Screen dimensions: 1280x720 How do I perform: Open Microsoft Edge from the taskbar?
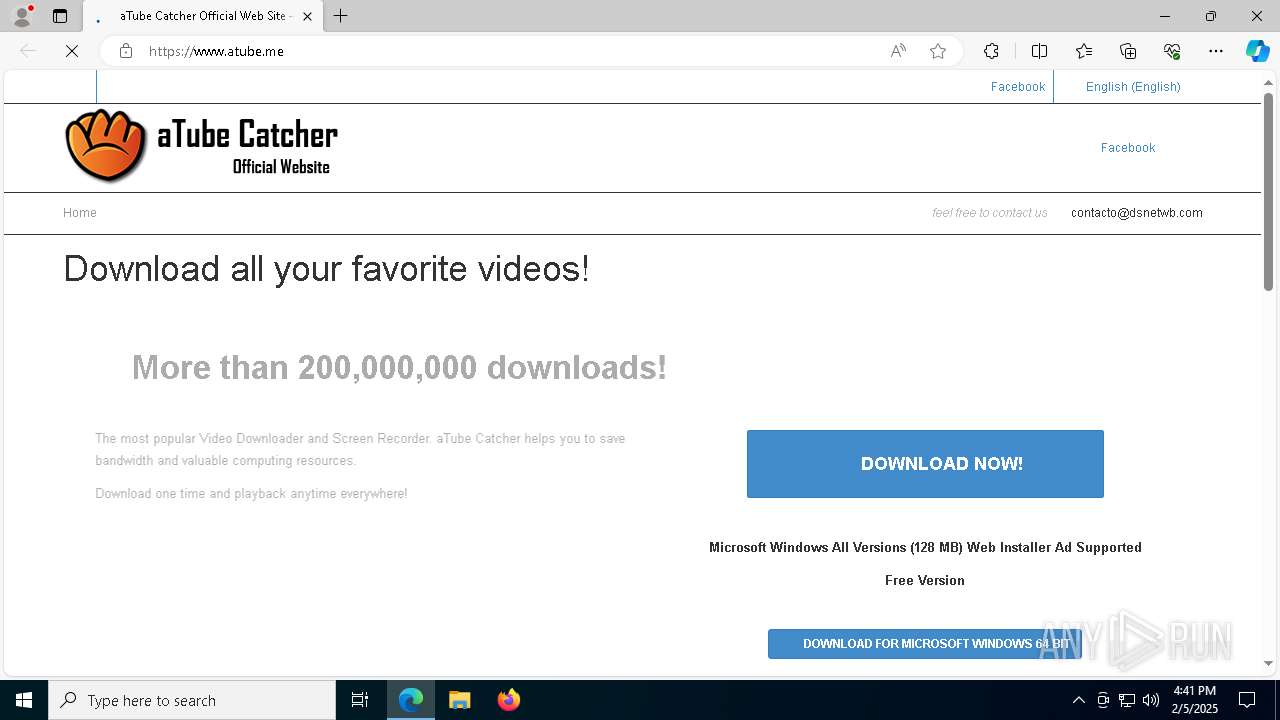click(x=411, y=700)
